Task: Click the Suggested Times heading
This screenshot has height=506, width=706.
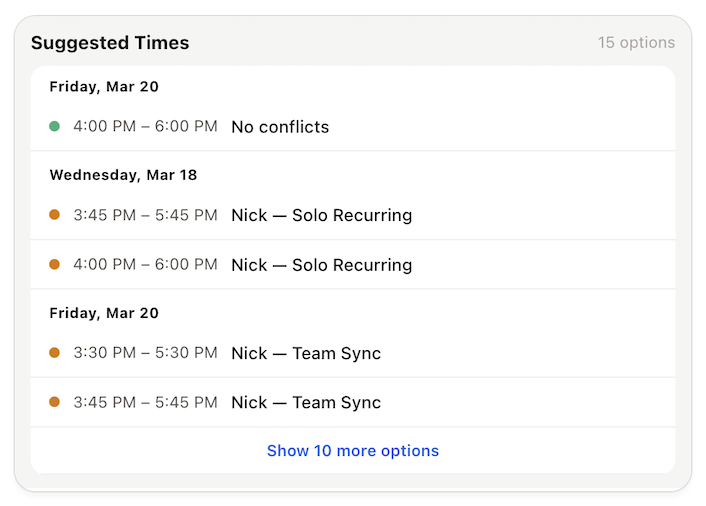Action: pos(110,43)
